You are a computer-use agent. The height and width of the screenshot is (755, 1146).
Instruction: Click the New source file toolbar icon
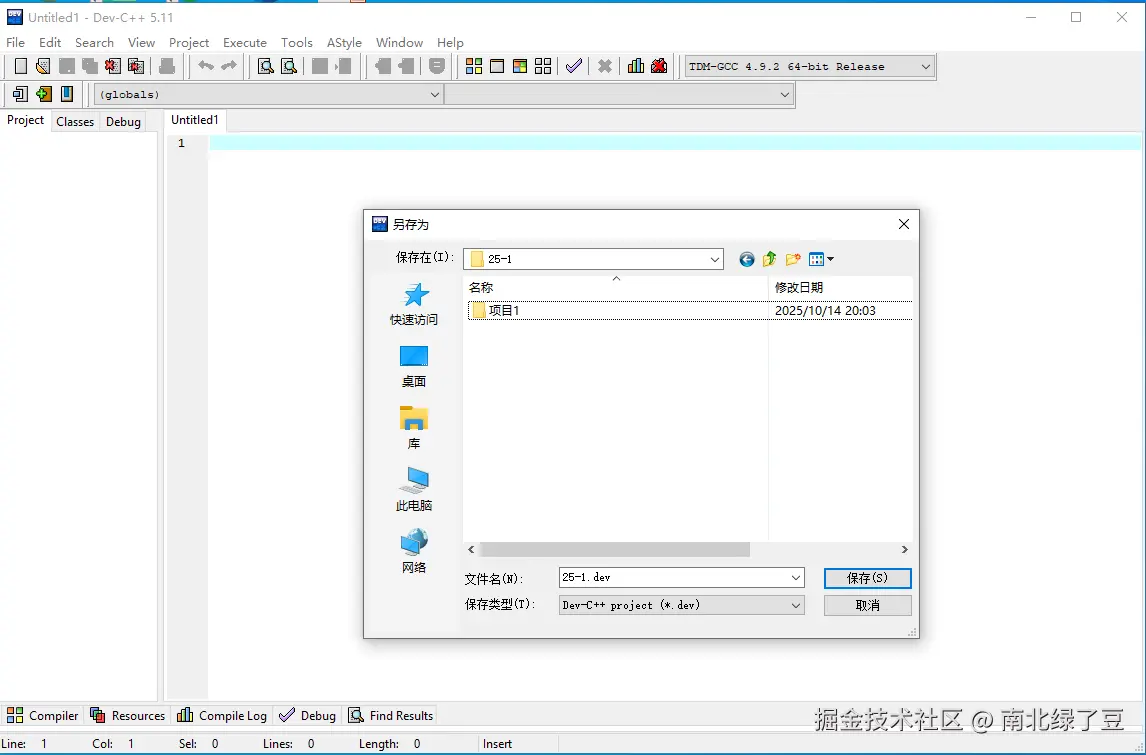[x=21, y=67]
